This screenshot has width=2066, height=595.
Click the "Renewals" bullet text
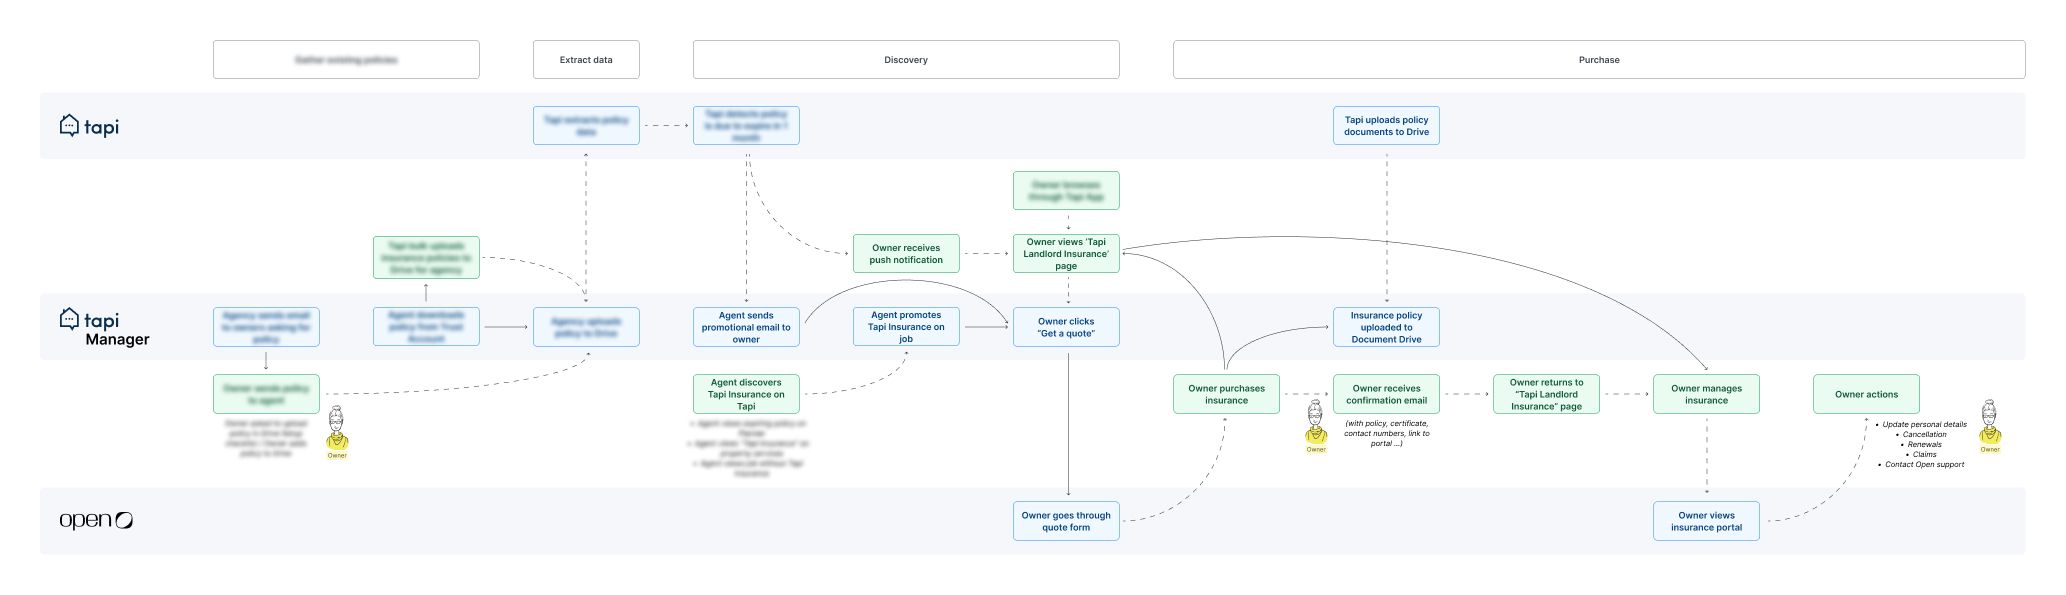tap(1924, 444)
